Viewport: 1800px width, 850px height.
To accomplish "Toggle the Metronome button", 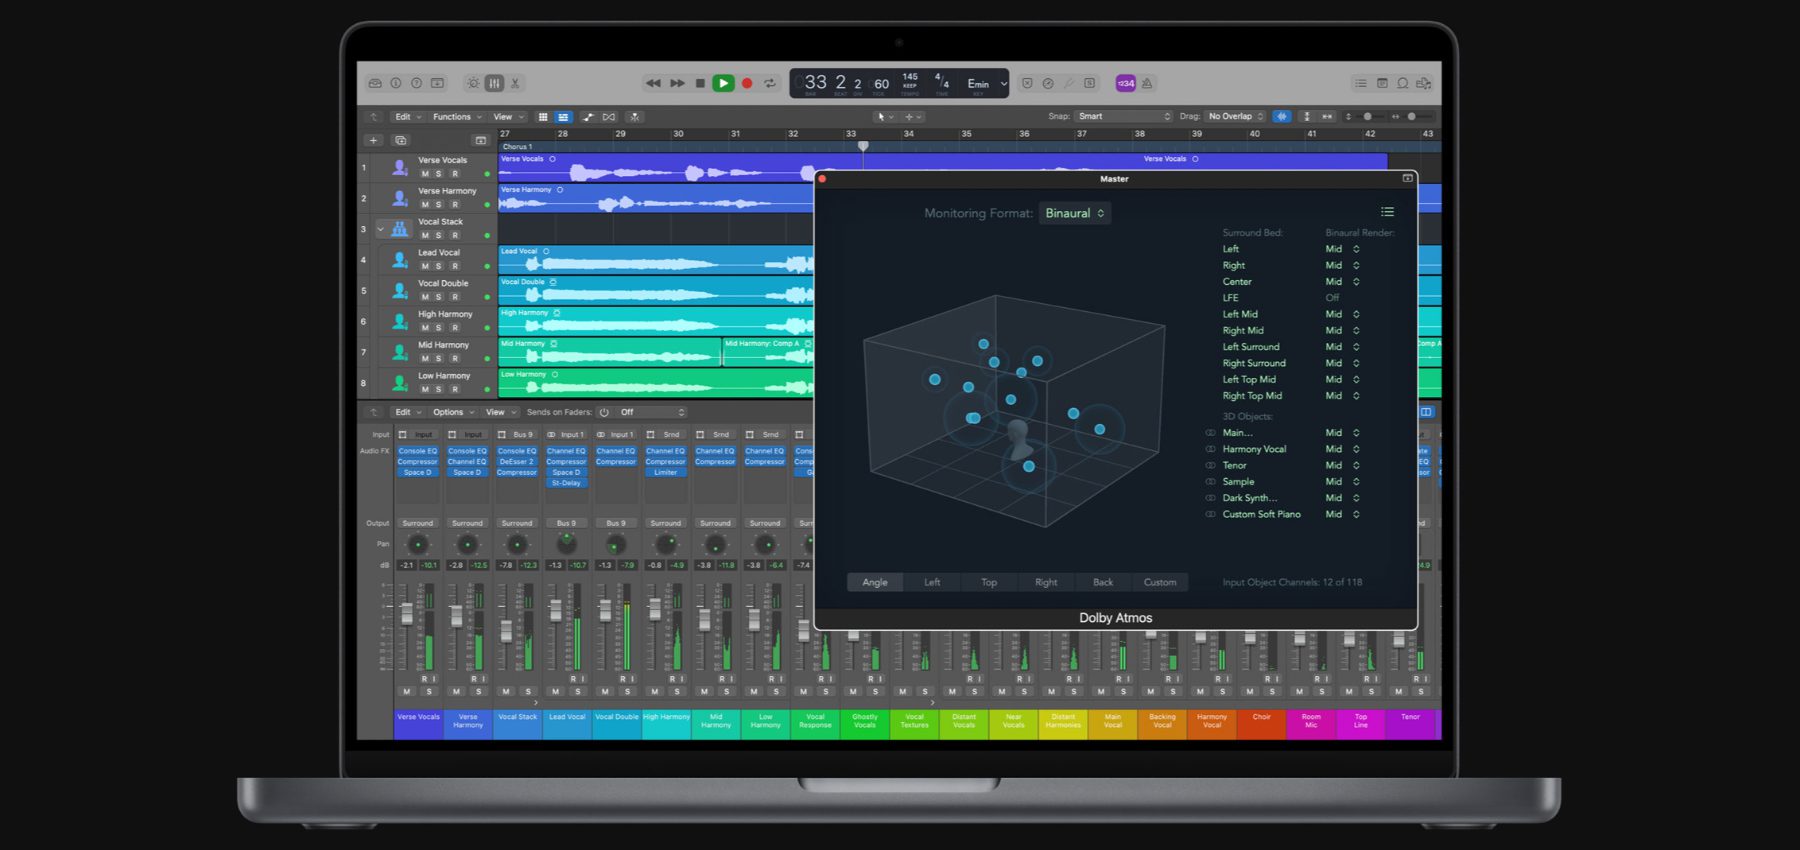I will [1147, 83].
